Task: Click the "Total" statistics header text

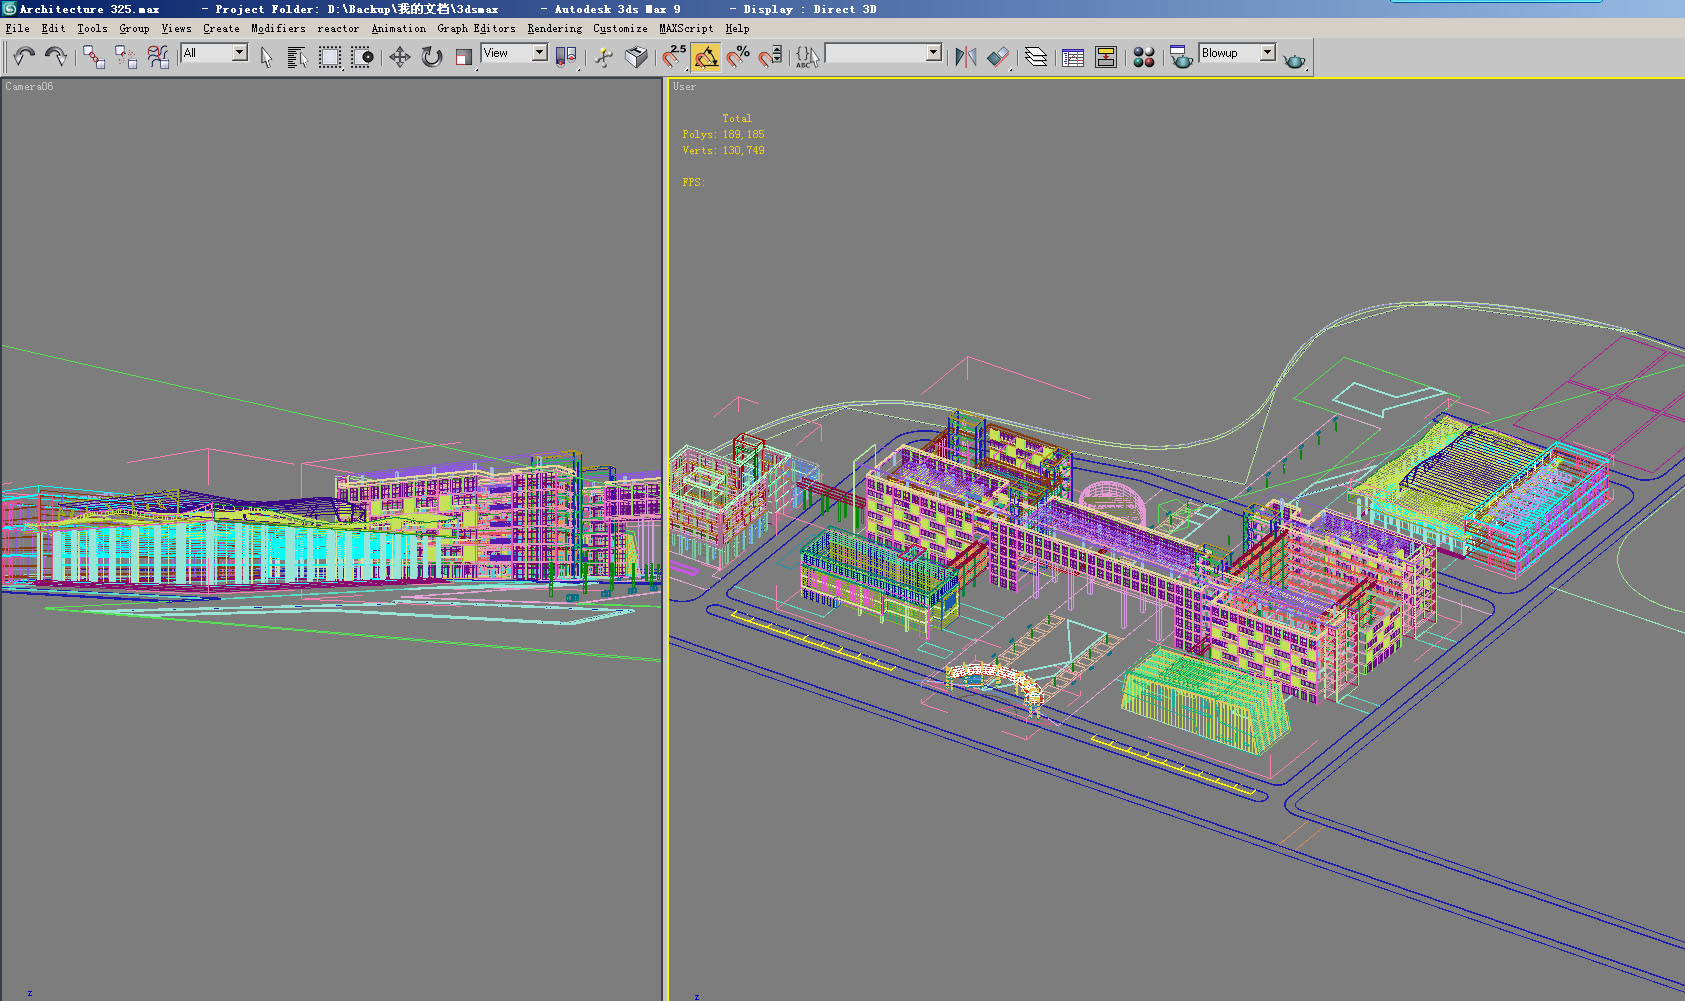Action: [x=737, y=118]
